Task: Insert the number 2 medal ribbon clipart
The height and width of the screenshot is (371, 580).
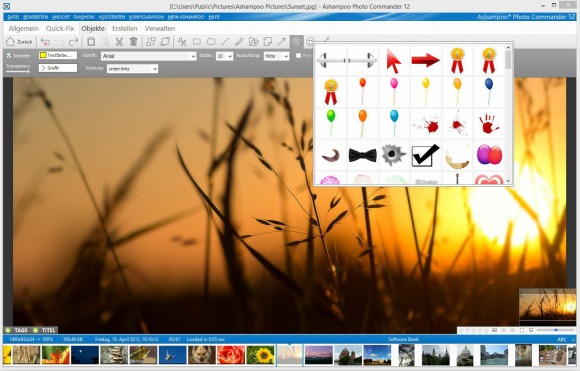Action: pyautogui.click(x=489, y=60)
